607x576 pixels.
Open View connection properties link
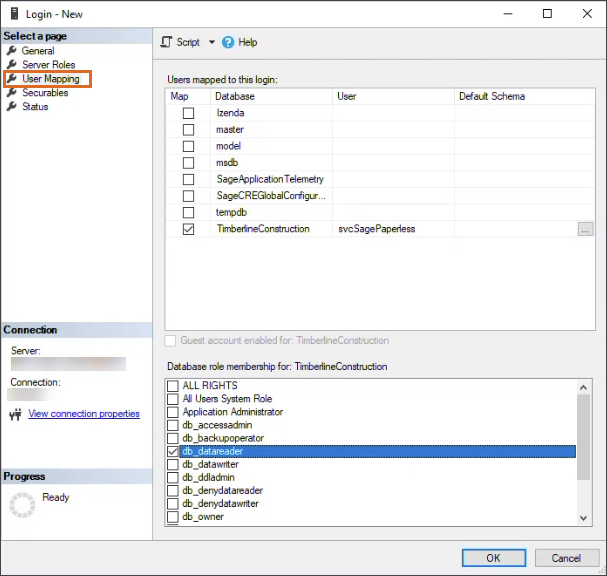click(x=84, y=413)
